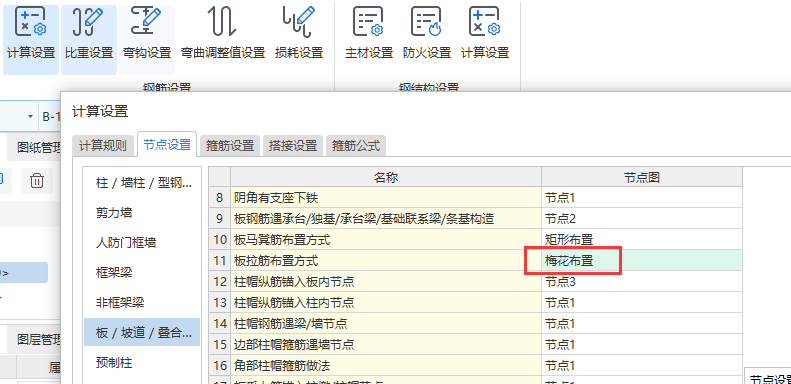Select the 板马凳筋布置方式 row name
The image size is (791, 384).
386,239
